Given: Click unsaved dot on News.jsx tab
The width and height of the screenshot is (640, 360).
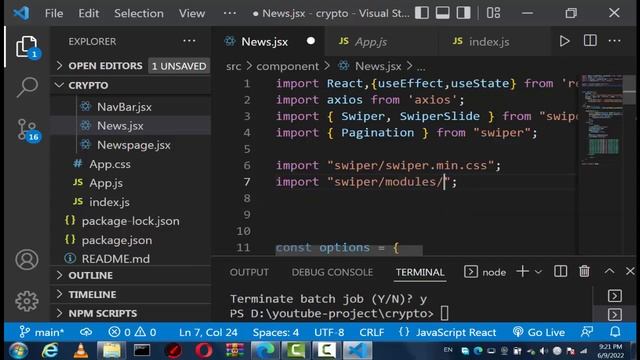Looking at the screenshot, I should point(311,41).
